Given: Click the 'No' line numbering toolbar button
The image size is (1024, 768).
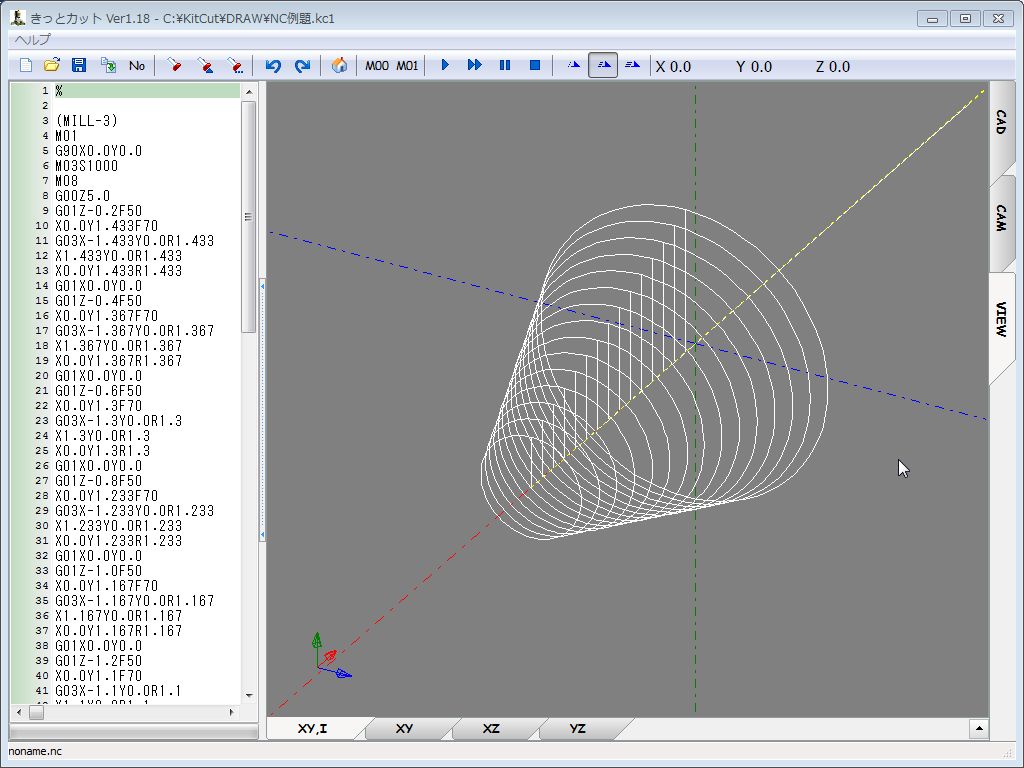Looking at the screenshot, I should [x=136, y=65].
